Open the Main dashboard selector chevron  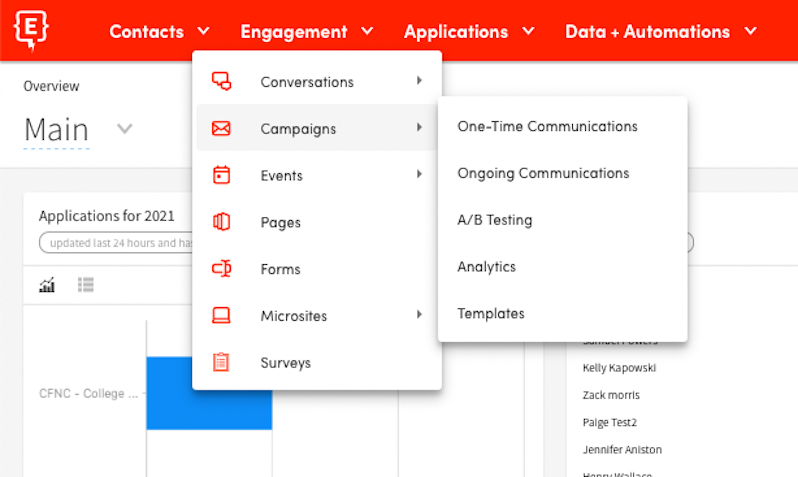[x=125, y=129]
